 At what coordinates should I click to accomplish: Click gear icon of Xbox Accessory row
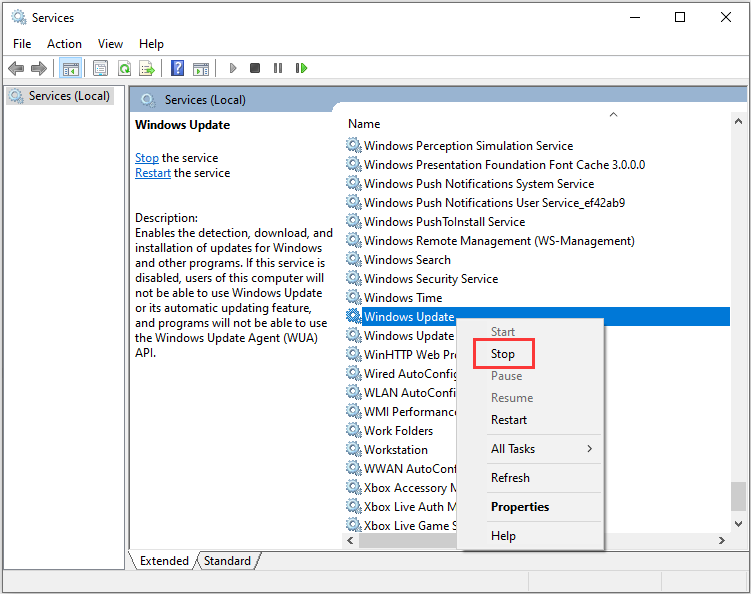pos(353,487)
